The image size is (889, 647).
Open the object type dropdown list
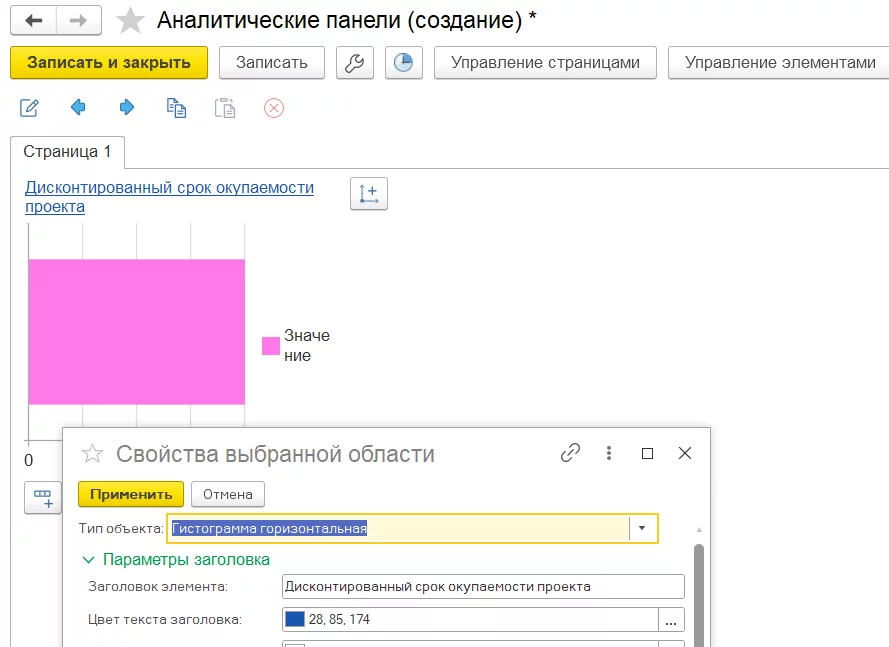tap(642, 527)
